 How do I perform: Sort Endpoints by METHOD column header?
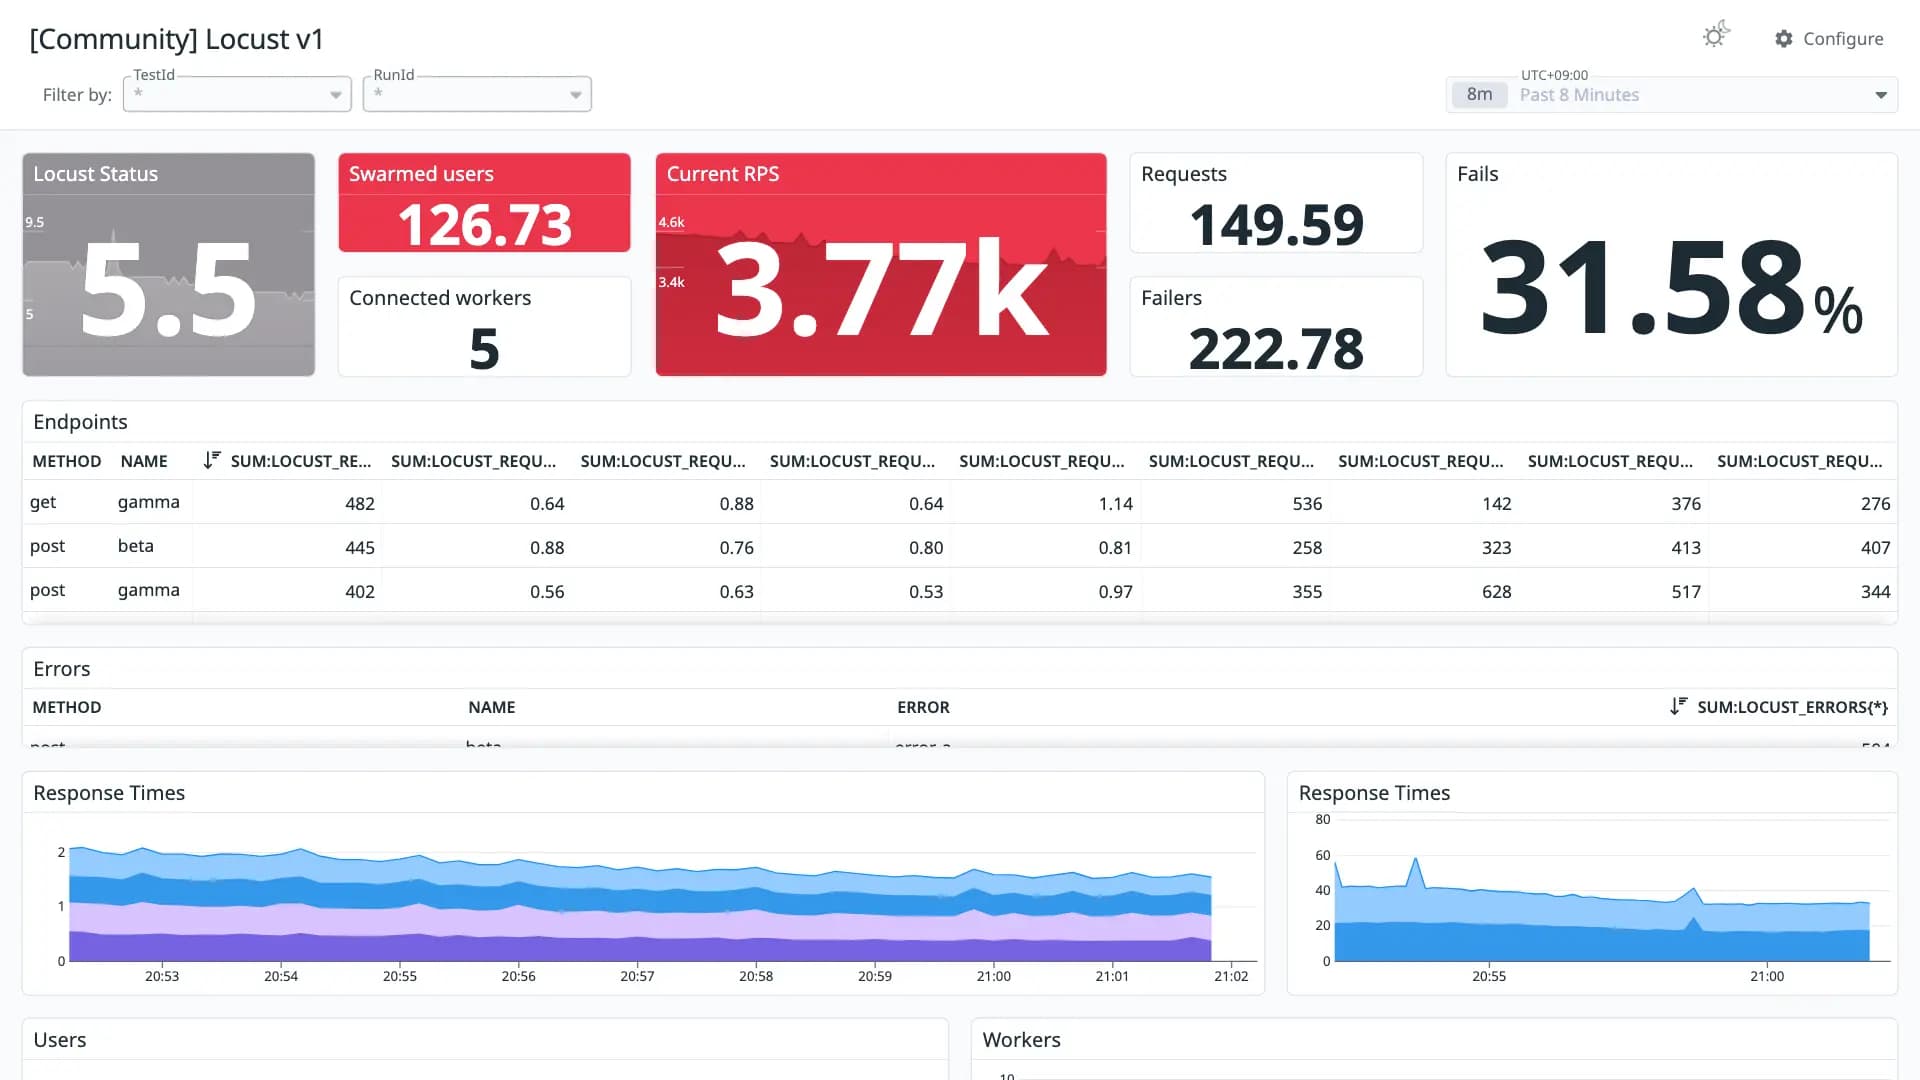click(x=66, y=461)
